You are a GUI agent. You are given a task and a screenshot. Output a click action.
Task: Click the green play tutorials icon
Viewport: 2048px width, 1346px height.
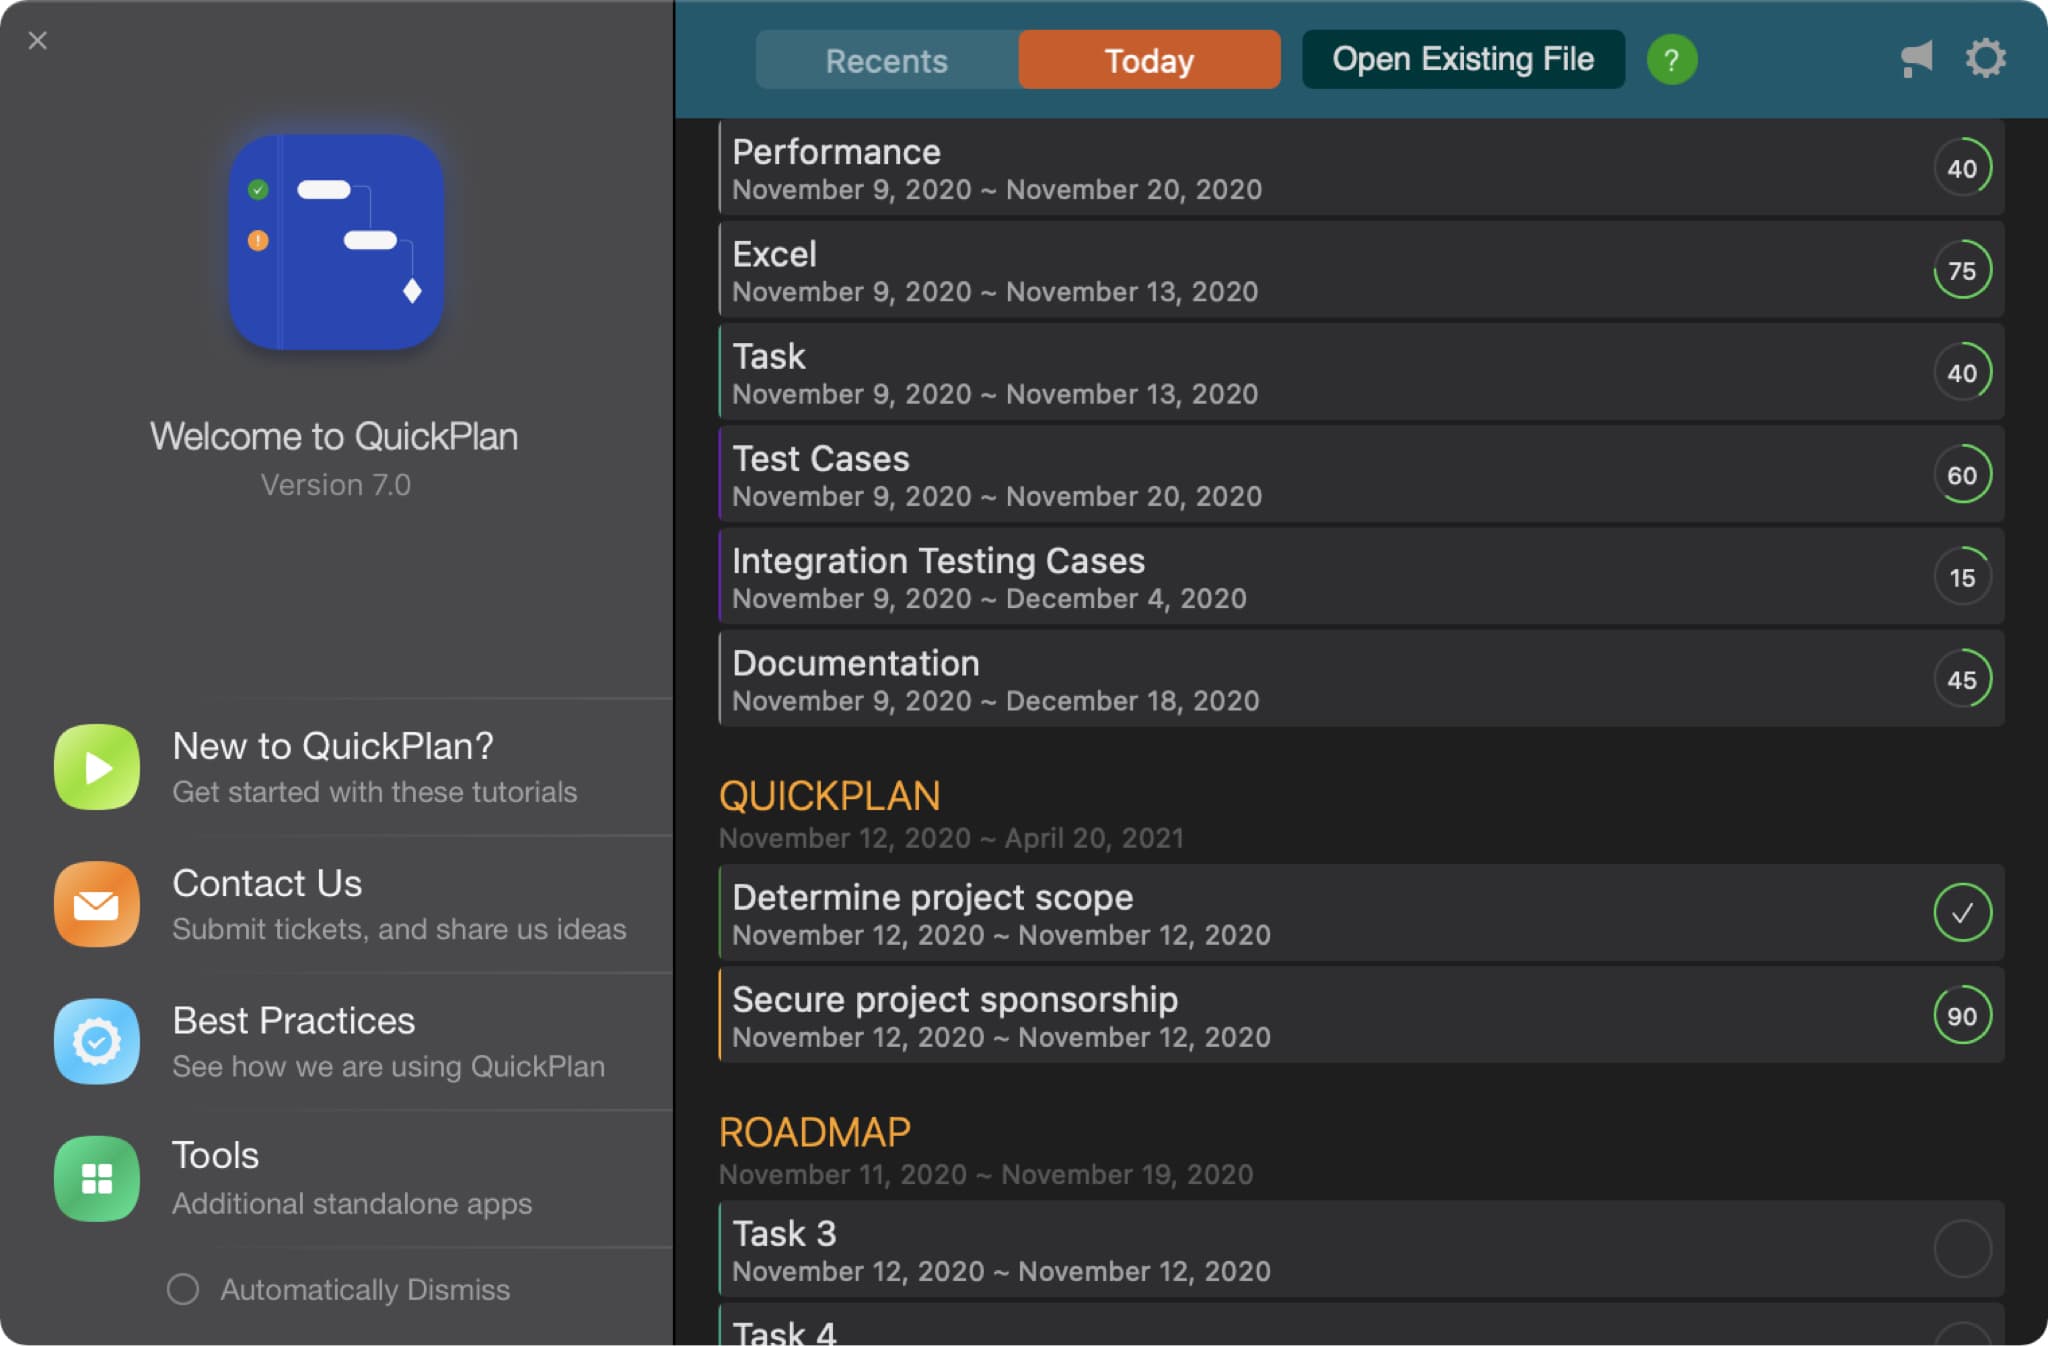[x=97, y=767]
